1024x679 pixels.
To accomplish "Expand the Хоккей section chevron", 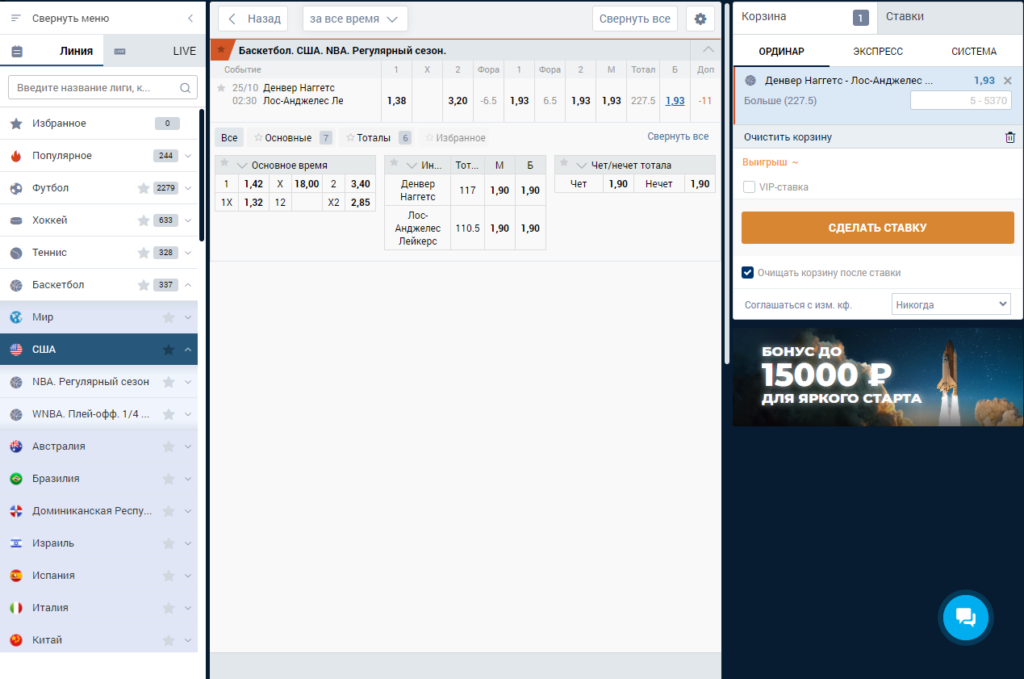I will coord(188,220).
